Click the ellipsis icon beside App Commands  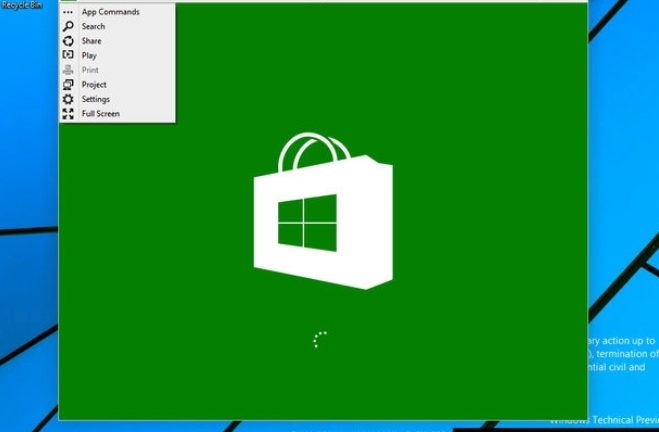pos(68,12)
